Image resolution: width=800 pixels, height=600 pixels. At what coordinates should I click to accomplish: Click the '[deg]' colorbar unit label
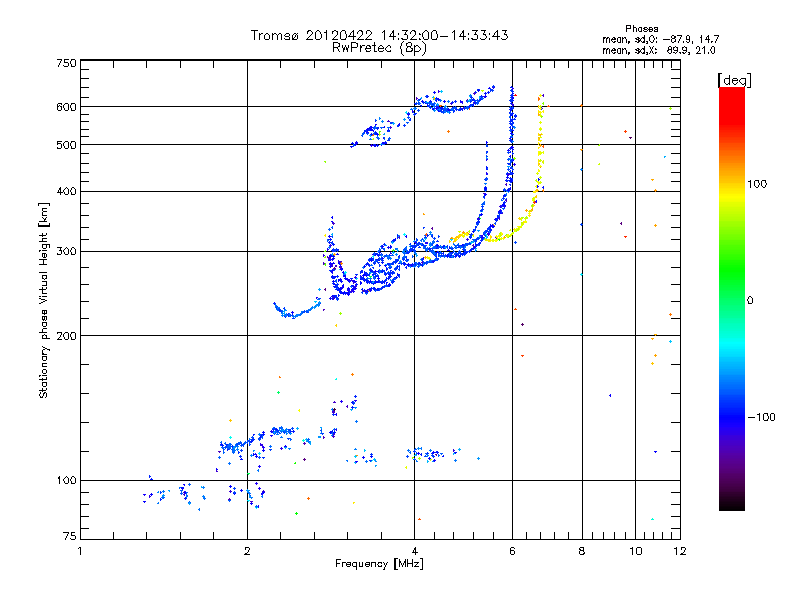734,80
